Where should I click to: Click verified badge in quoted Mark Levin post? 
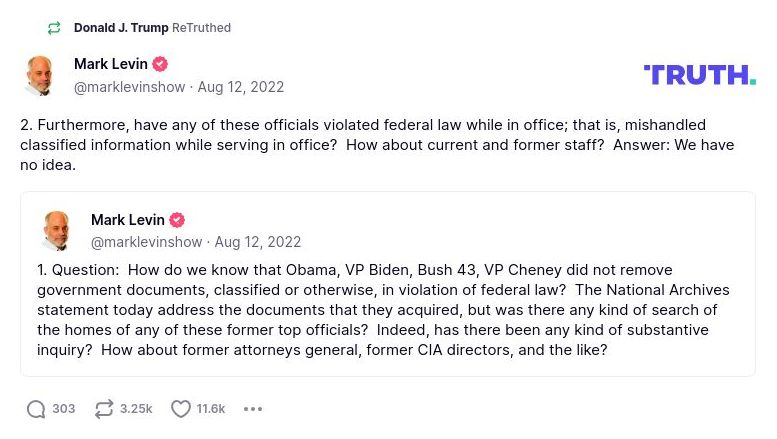click(x=177, y=220)
